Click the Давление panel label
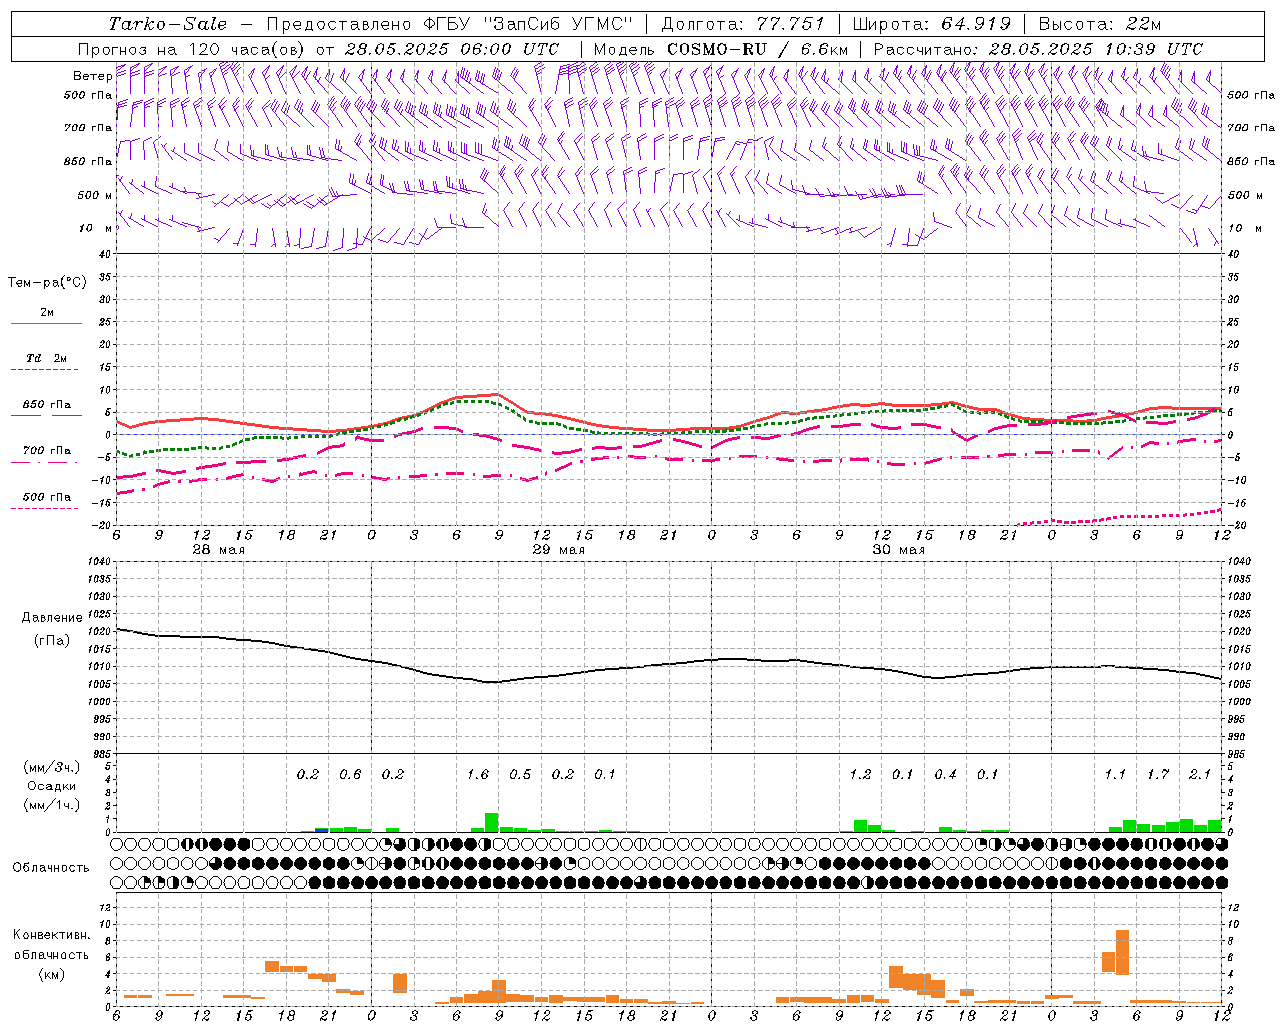Screen dimensions: 1280x1024 [x=52, y=618]
